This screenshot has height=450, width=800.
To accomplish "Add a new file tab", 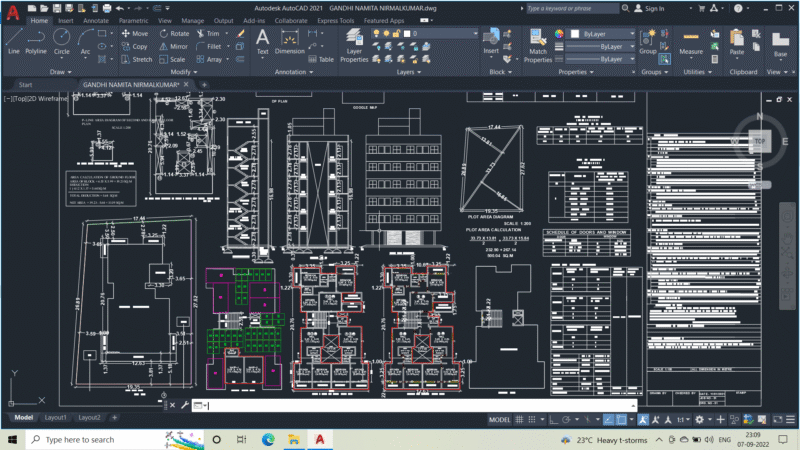I will [204, 85].
